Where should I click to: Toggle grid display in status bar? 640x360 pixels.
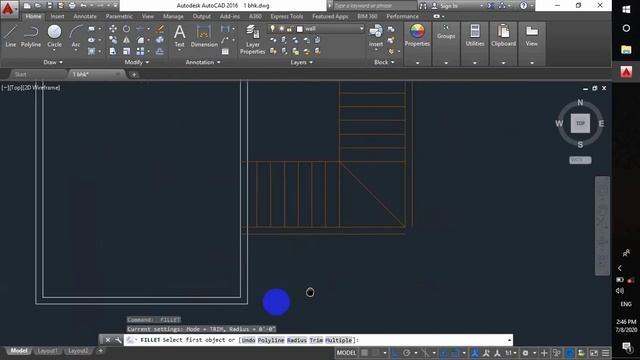[364, 353]
